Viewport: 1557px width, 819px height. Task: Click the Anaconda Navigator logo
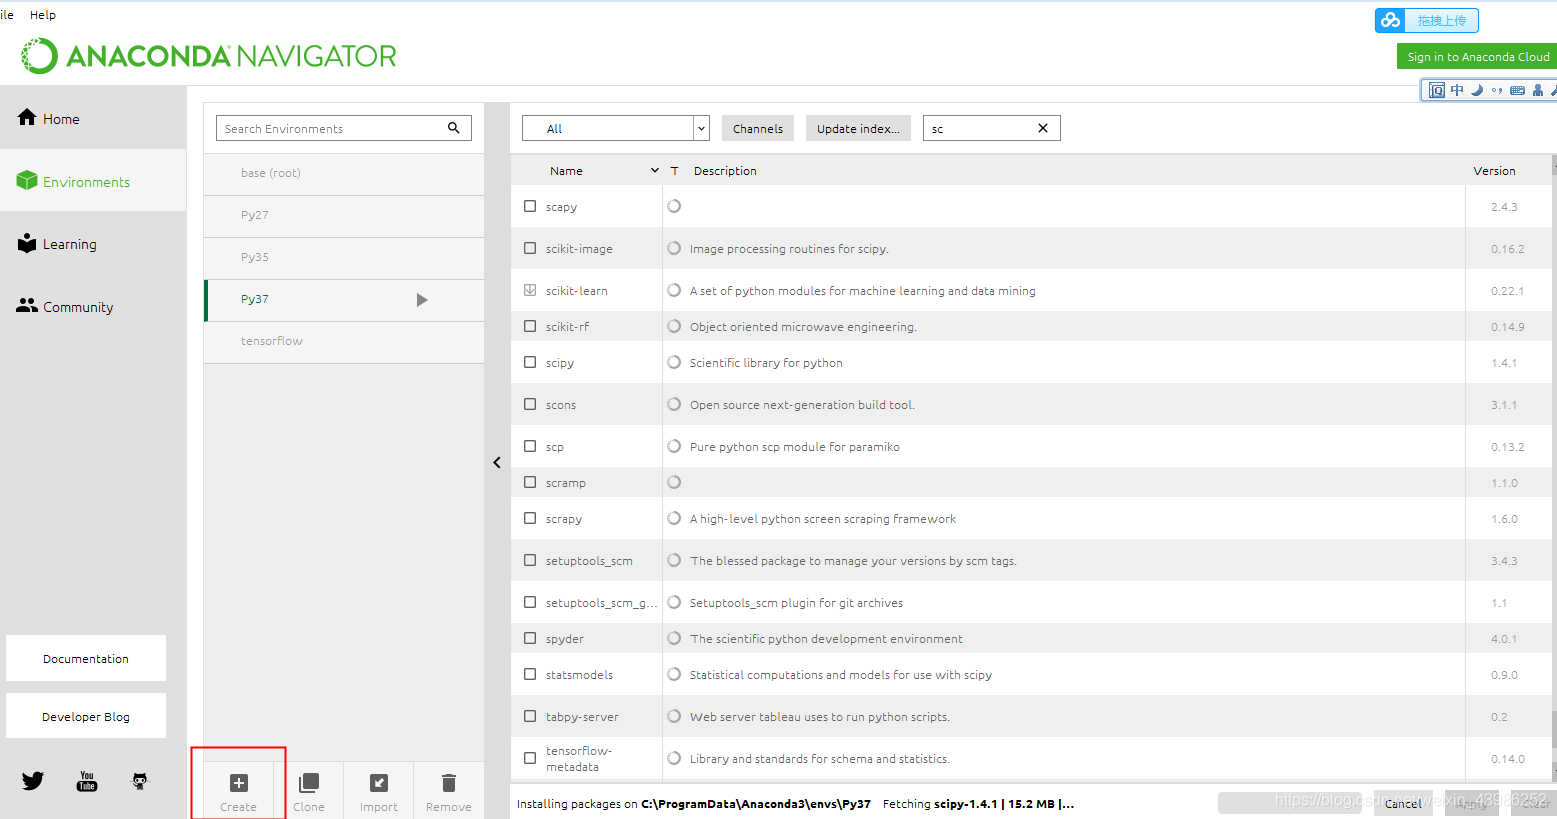[209, 56]
